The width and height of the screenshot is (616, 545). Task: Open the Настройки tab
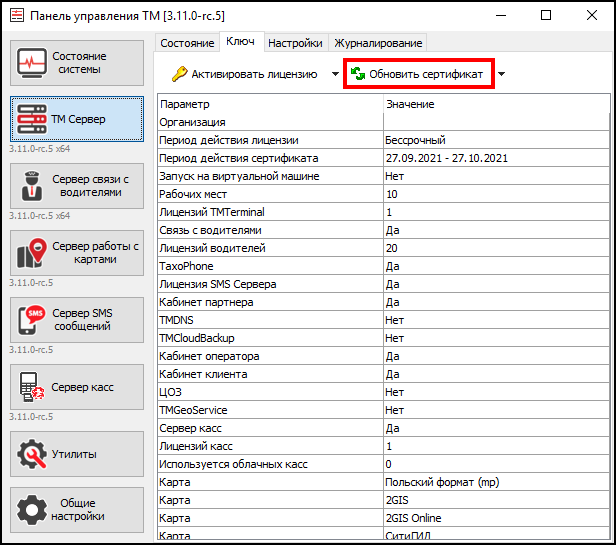296,43
